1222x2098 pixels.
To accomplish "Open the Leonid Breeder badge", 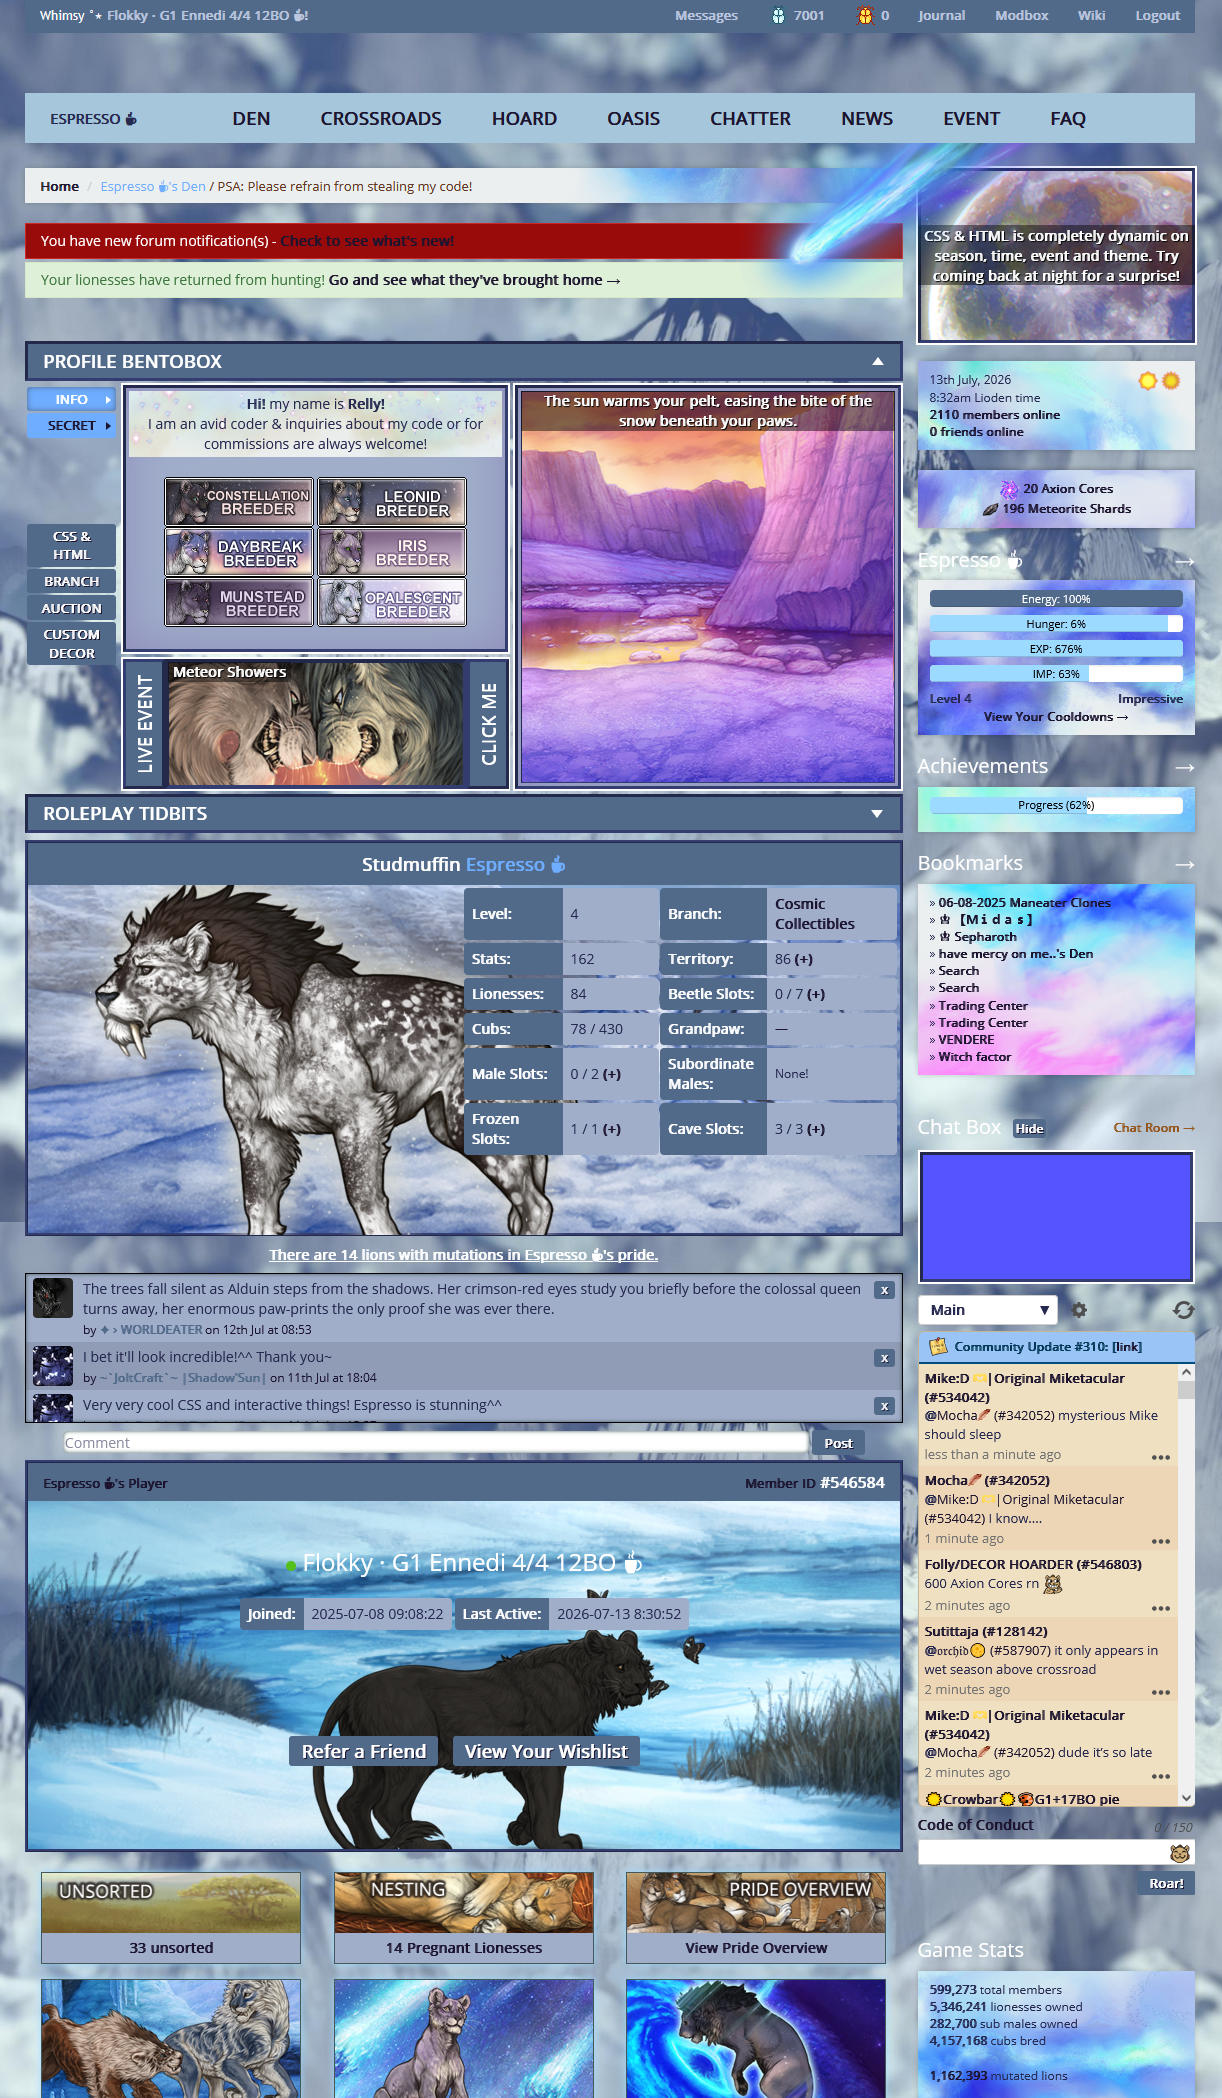I will [x=392, y=502].
